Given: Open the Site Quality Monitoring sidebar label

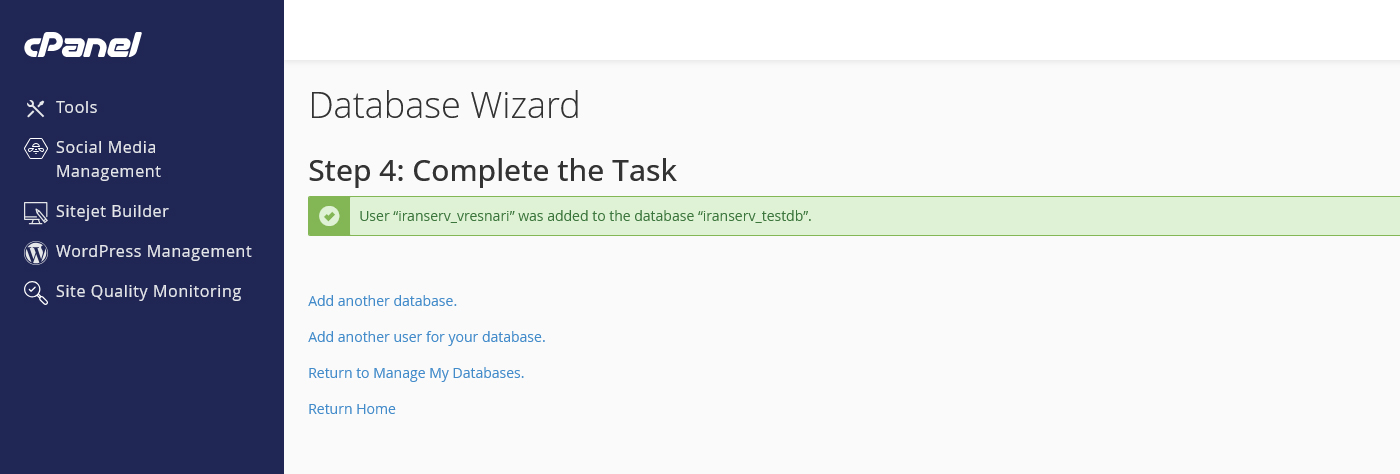Looking at the screenshot, I should 149,291.
